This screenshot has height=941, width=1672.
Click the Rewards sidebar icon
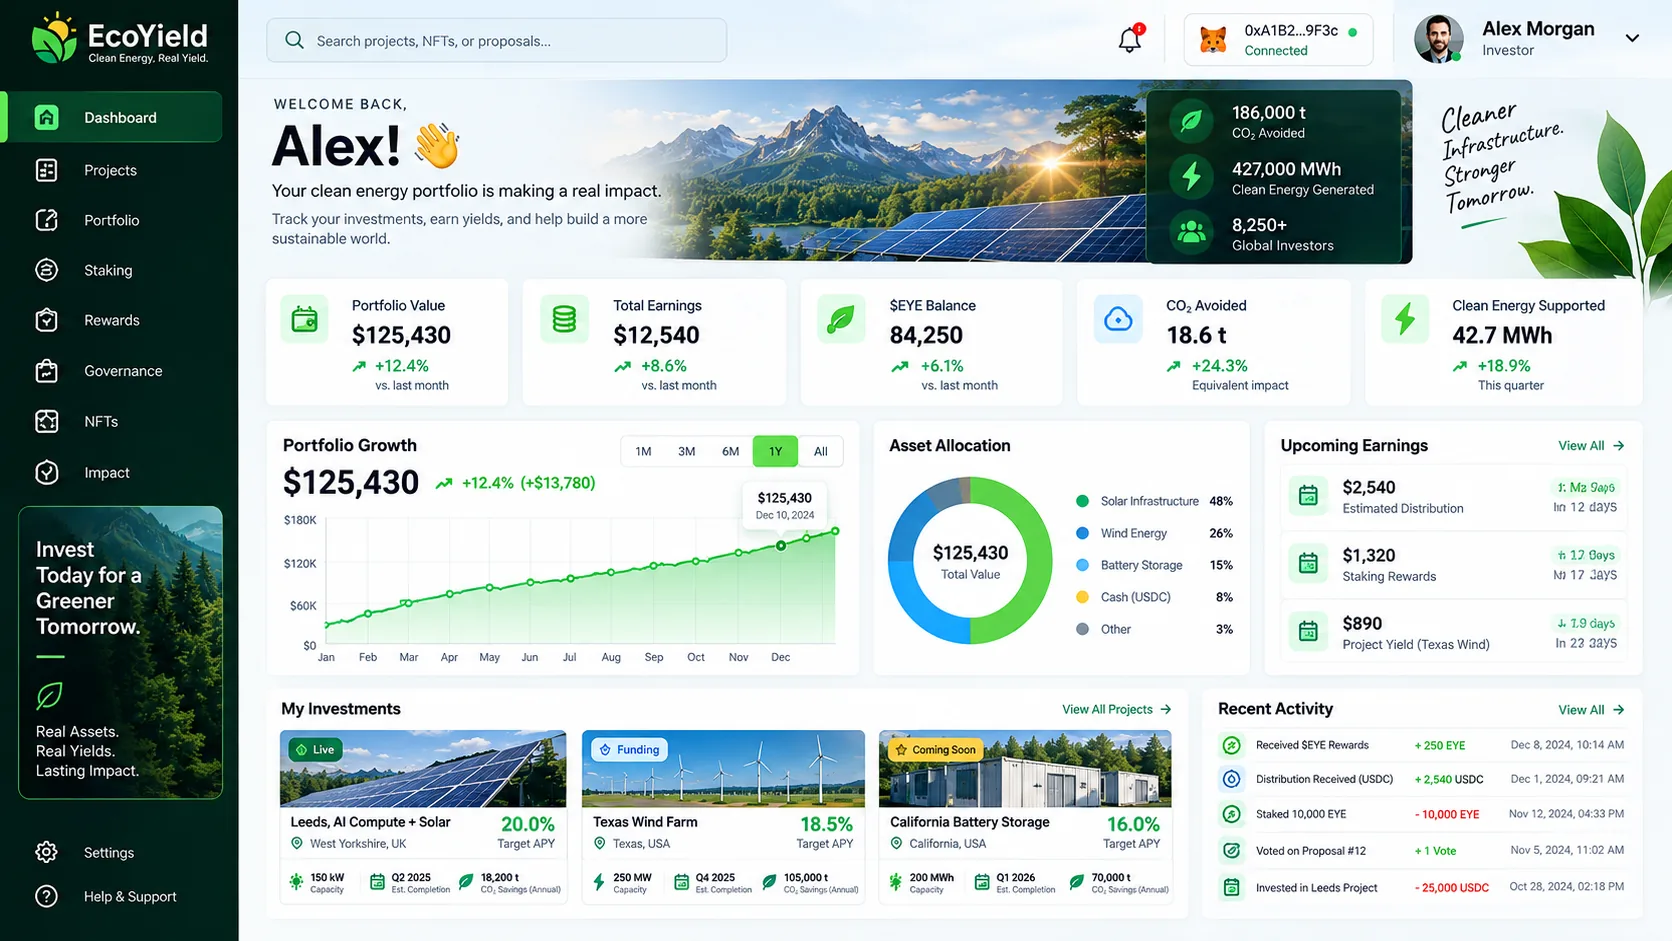[47, 320]
